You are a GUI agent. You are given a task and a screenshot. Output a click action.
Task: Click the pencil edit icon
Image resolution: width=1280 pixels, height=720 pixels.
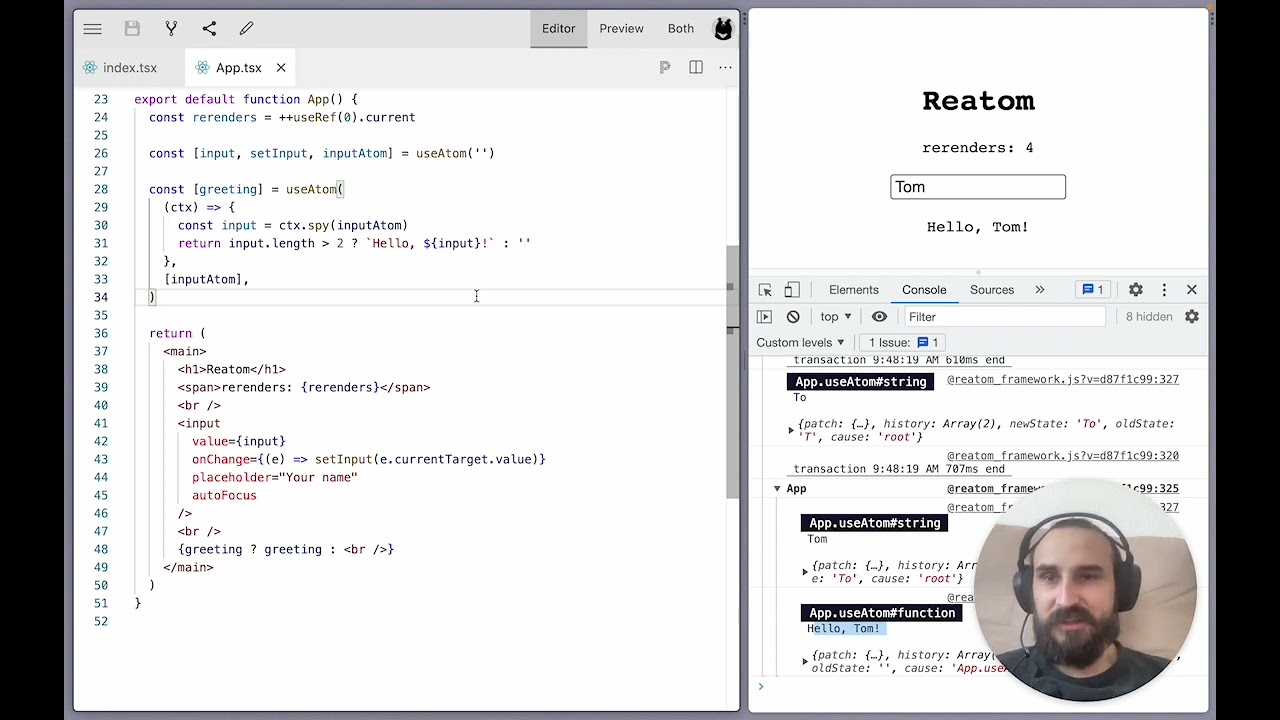(x=247, y=29)
